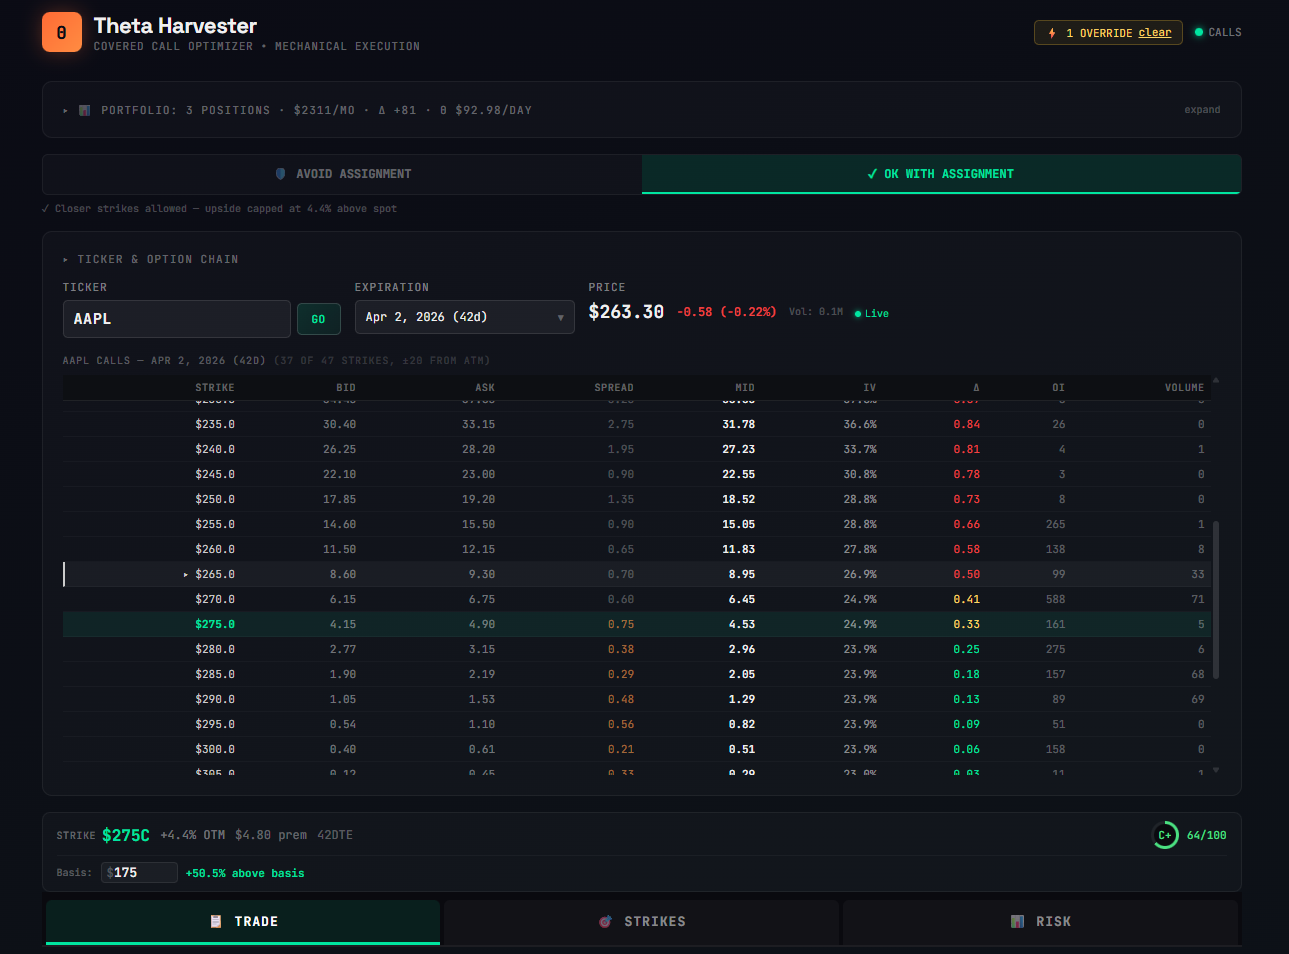Screen dimensions: 1289x954
Task: Click the C+ score ring
Action: [1165, 834]
